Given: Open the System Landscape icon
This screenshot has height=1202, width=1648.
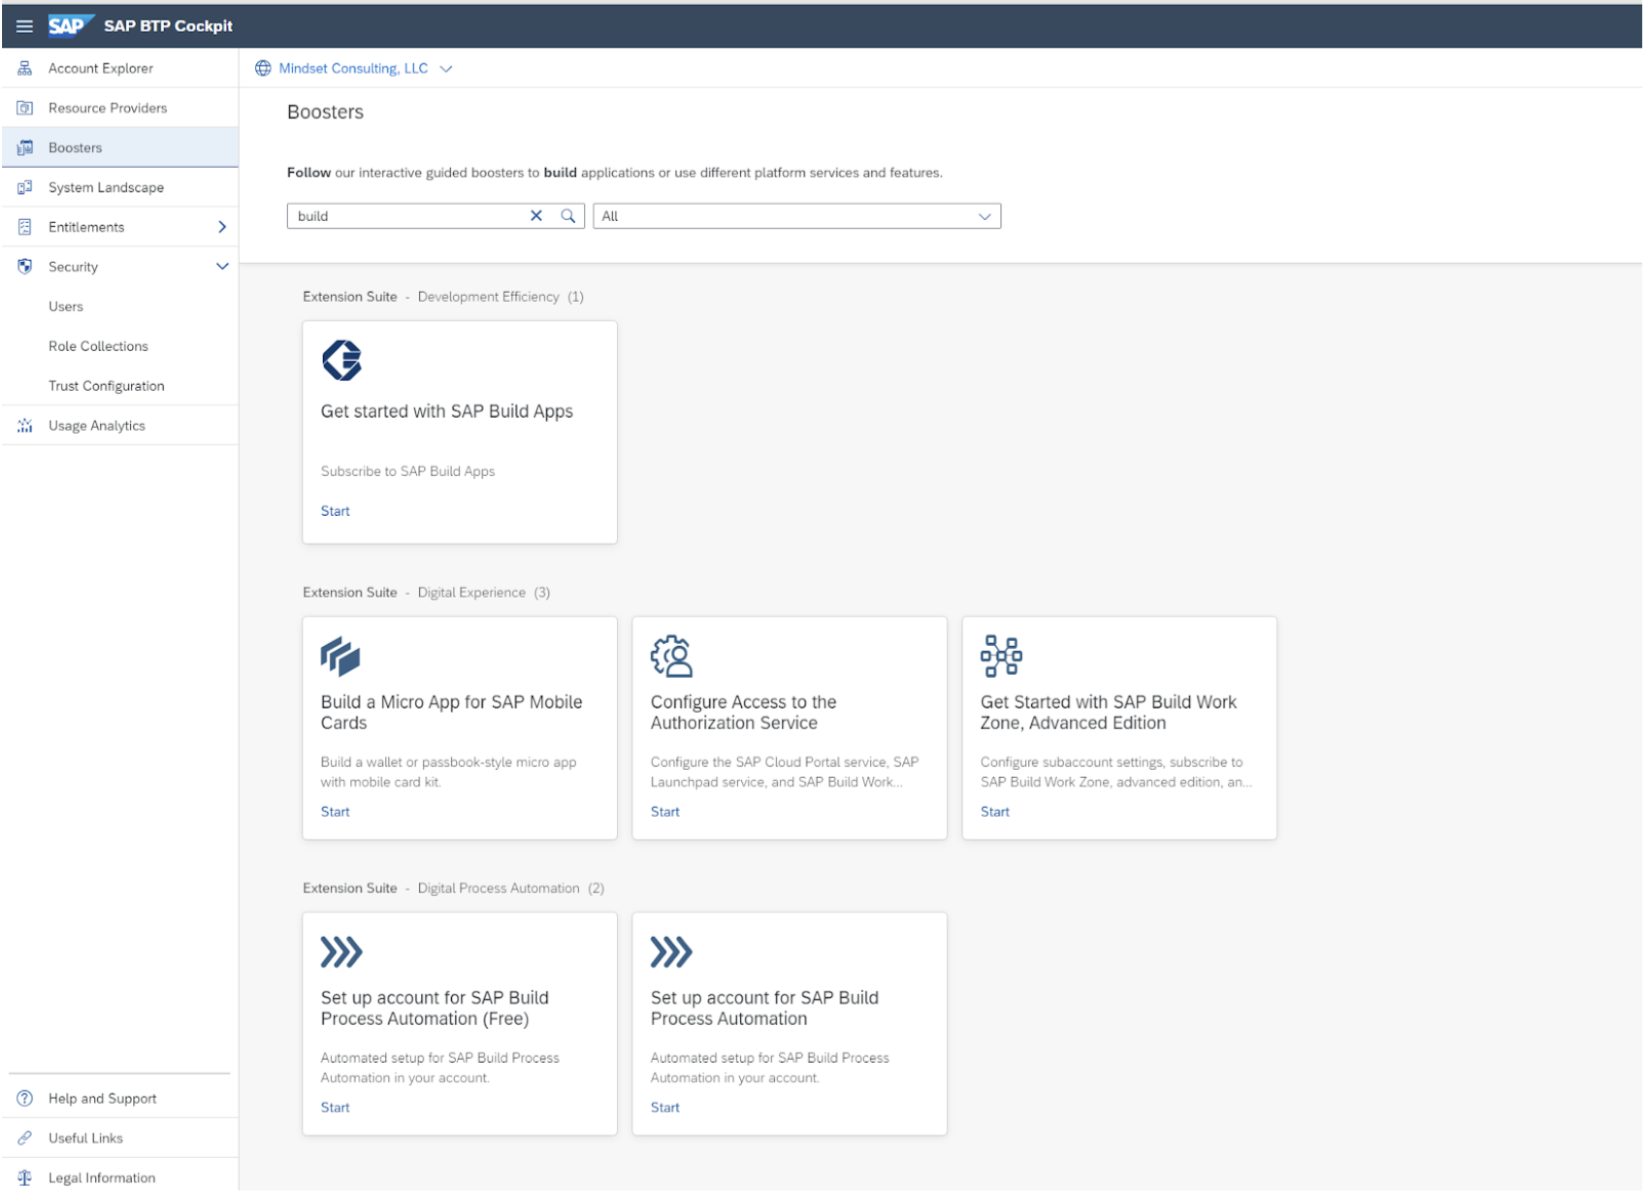Looking at the screenshot, I should [x=23, y=187].
